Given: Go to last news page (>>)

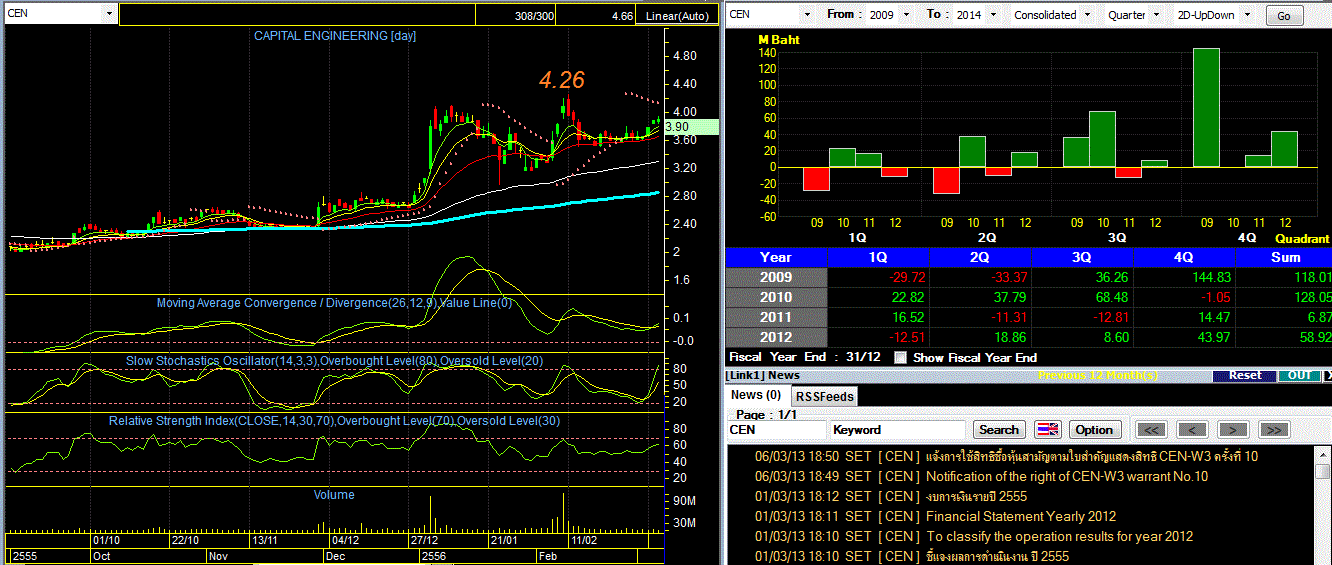Looking at the screenshot, I should tap(1273, 430).
